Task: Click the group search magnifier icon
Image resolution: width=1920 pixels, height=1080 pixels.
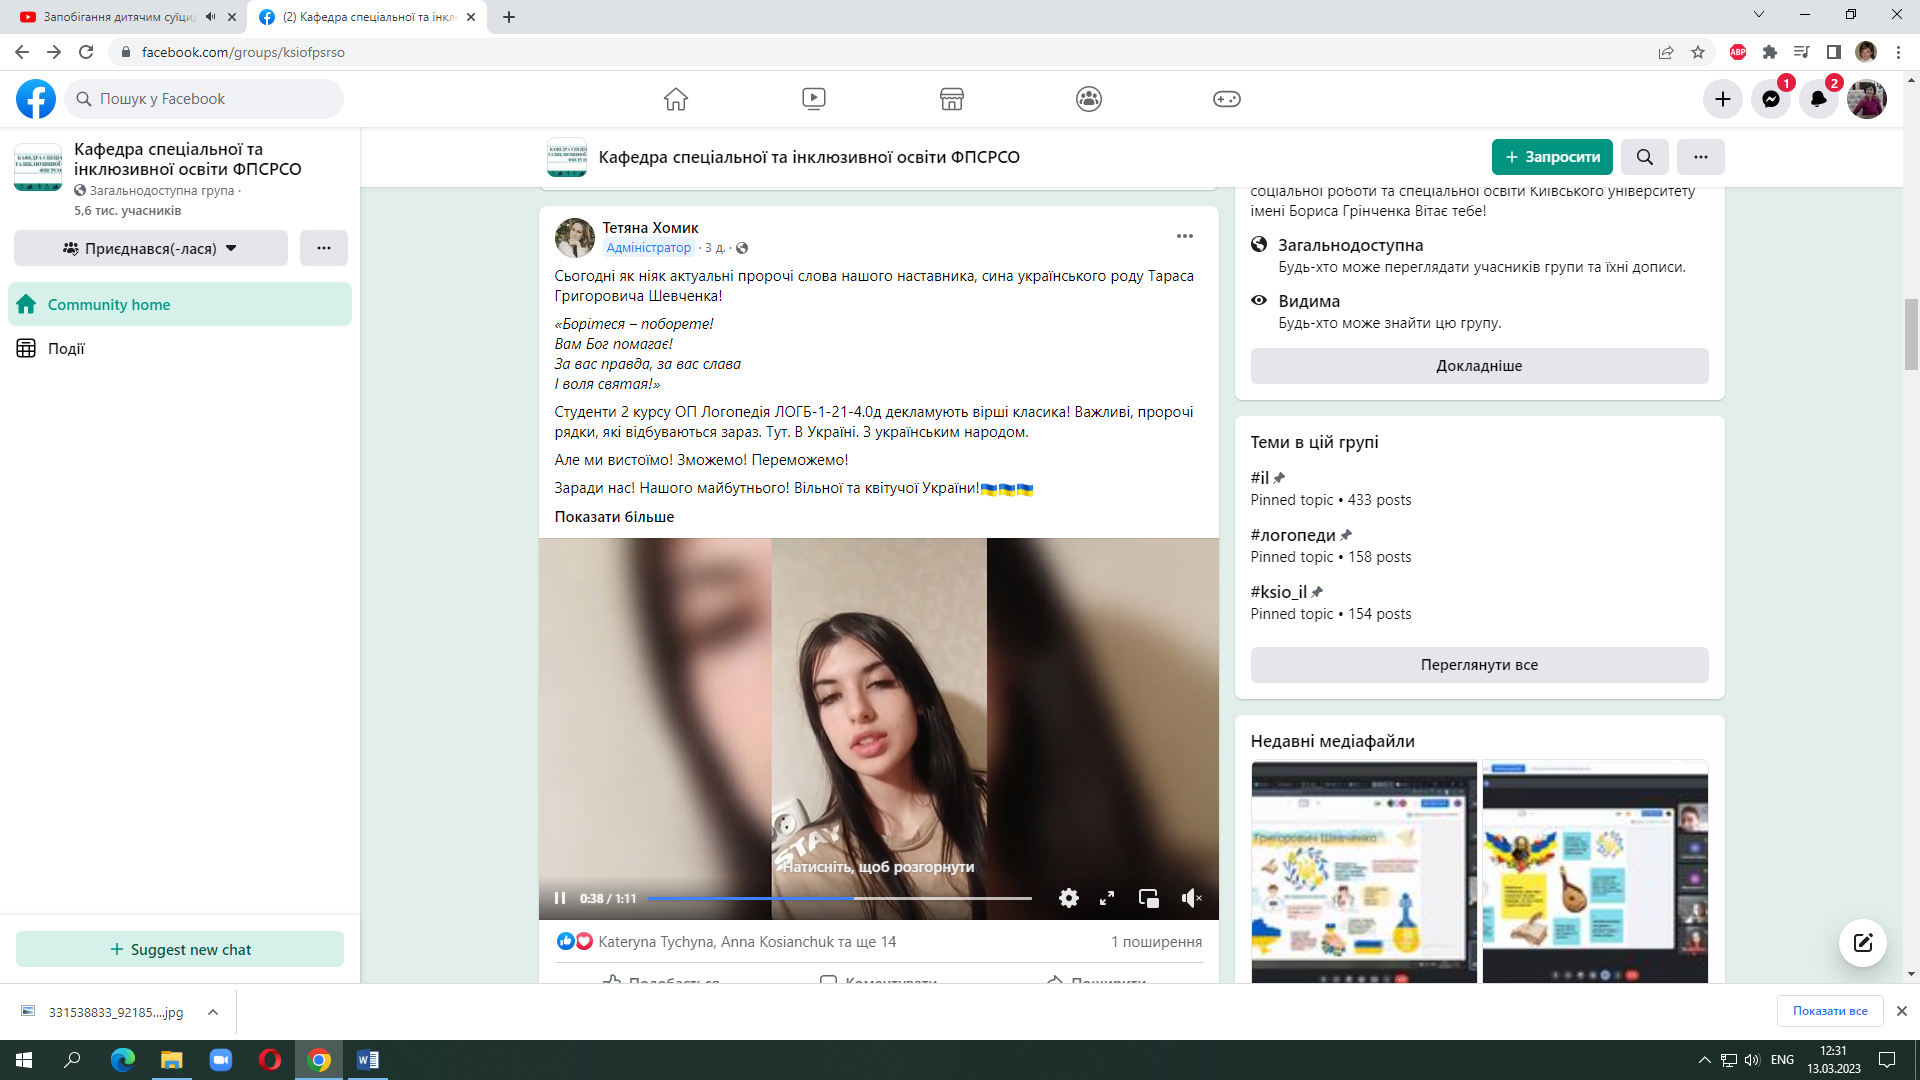Action: pyautogui.click(x=1644, y=157)
